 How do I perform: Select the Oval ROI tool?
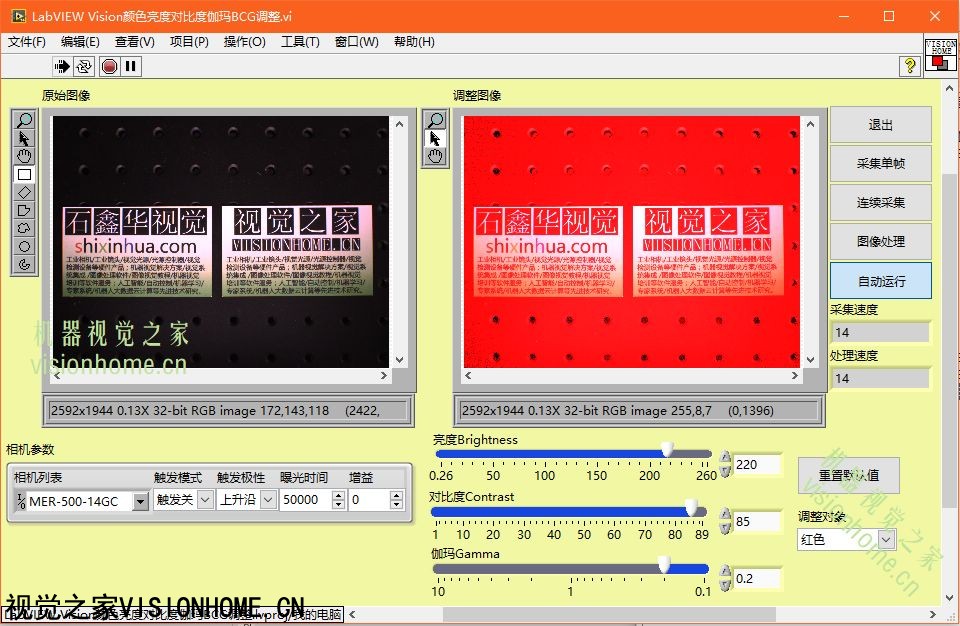[24, 247]
